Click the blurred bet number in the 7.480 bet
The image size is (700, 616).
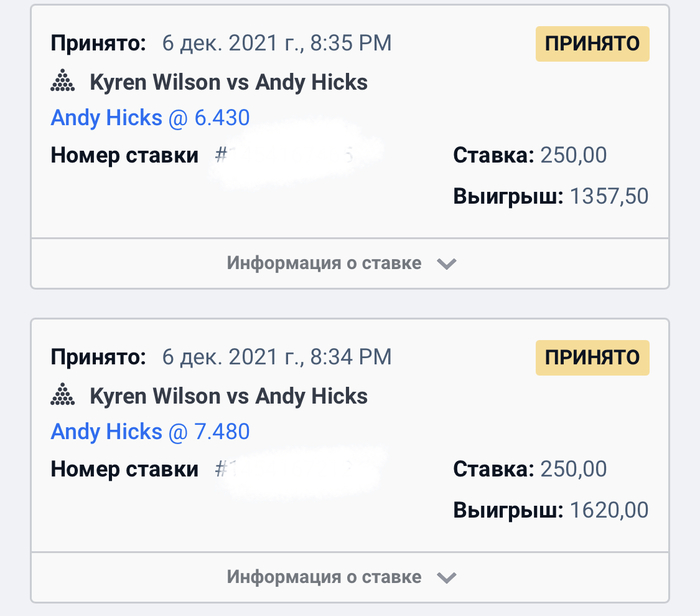click(x=290, y=470)
